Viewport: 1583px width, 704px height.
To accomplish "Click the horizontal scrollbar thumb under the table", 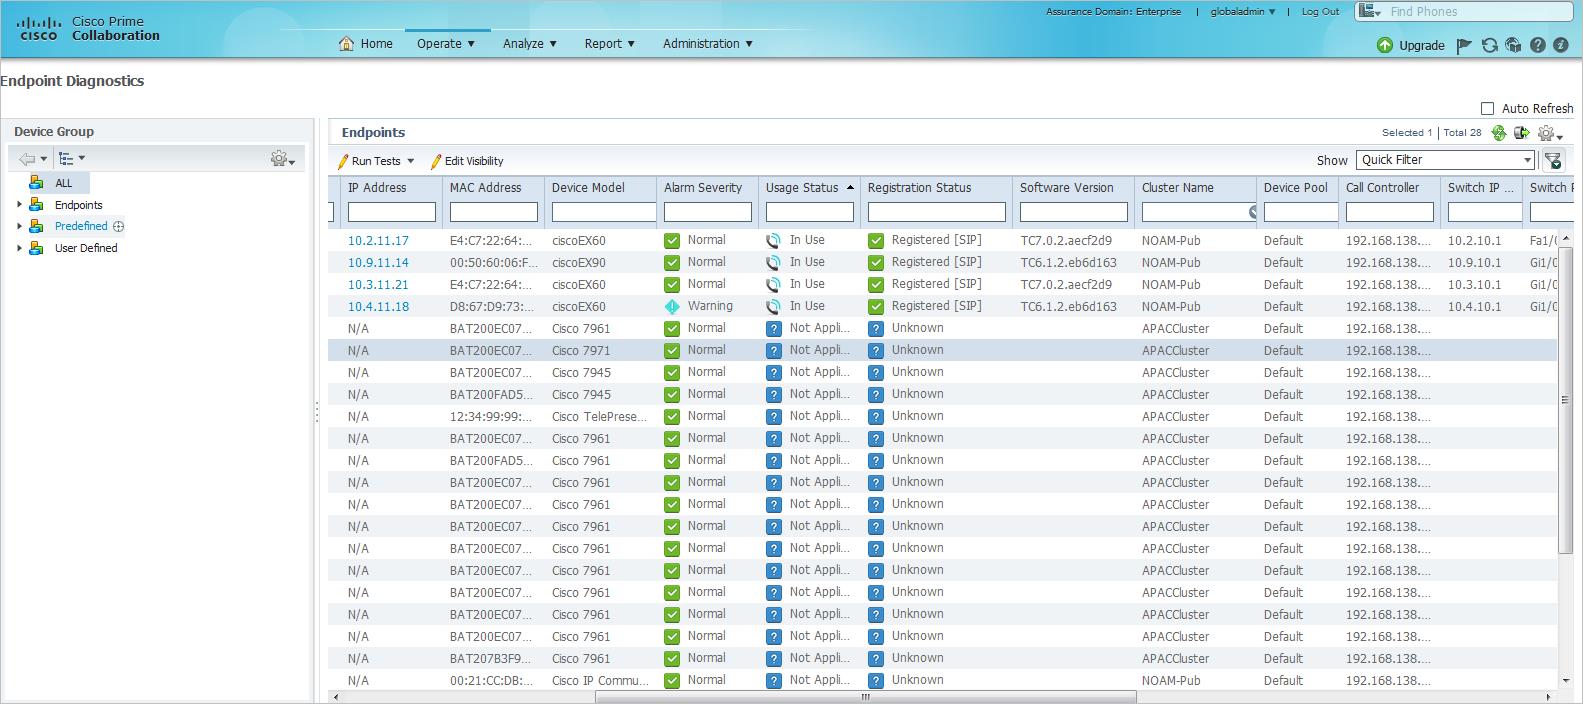I will click(866, 697).
